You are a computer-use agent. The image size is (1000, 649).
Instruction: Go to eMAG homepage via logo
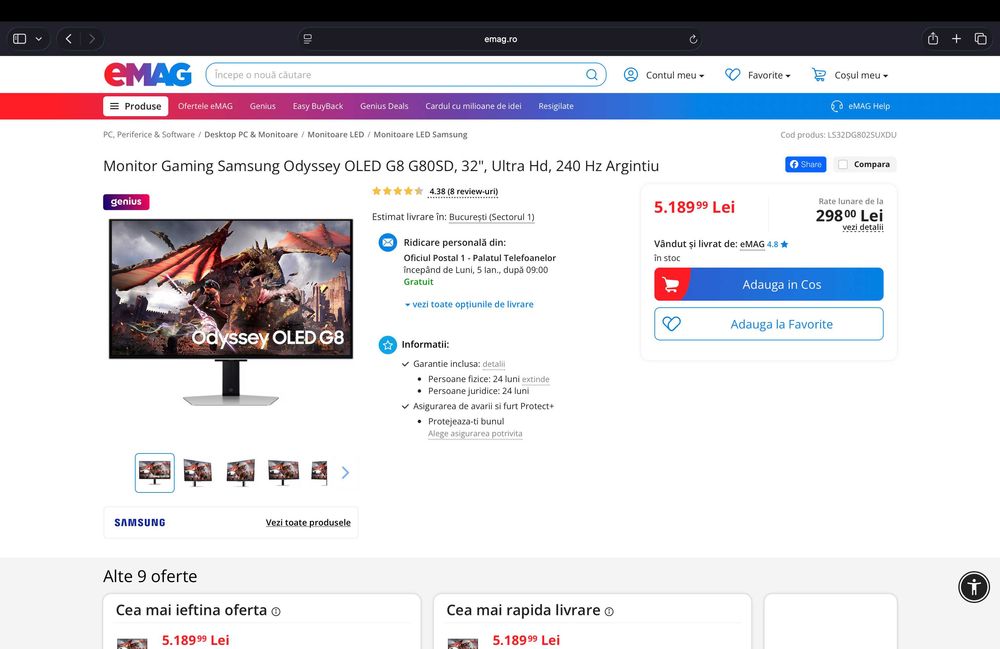tap(148, 74)
